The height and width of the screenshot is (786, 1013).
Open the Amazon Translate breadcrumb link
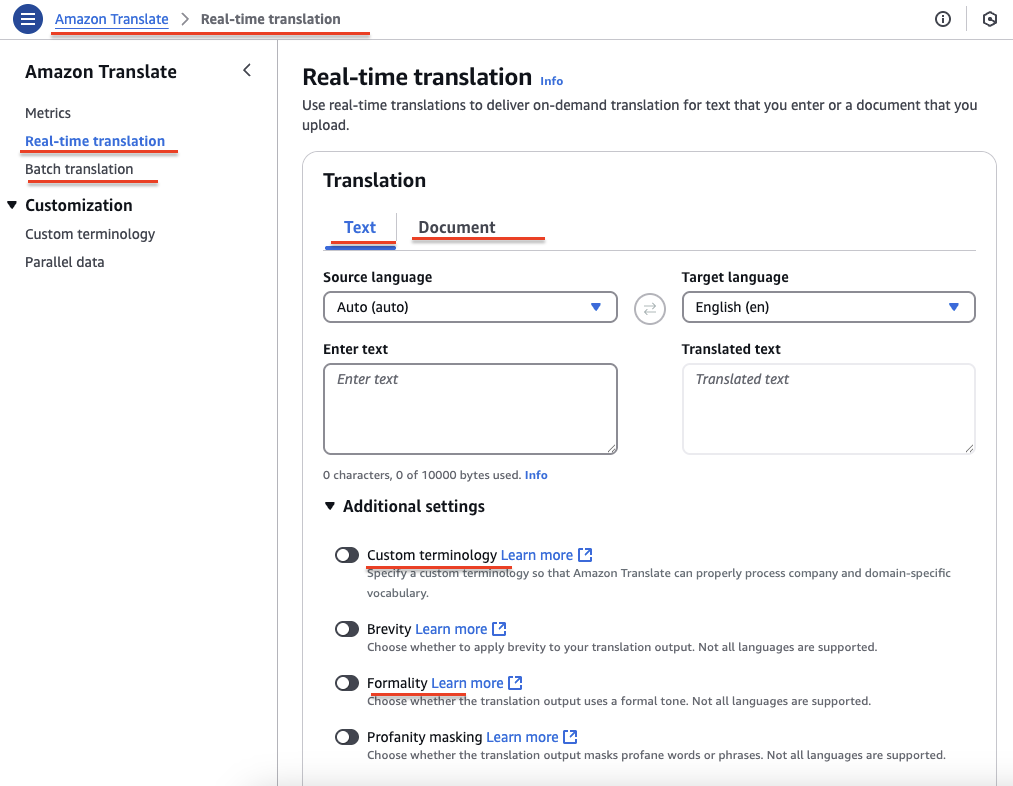pos(111,18)
